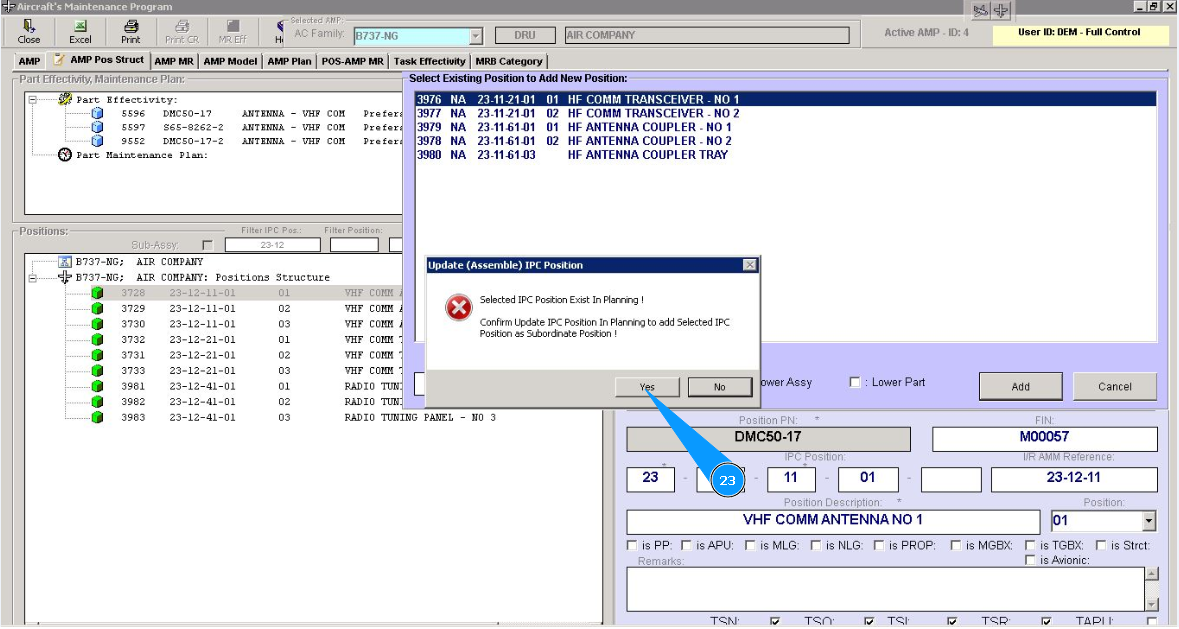The height and width of the screenshot is (629, 1179).
Task: Select part 5596 DMC50-17 cube icon
Action: [97, 114]
